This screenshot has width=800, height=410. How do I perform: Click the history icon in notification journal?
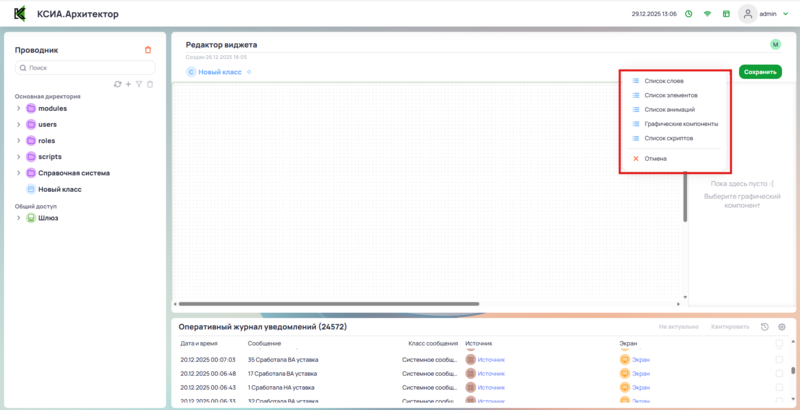pyautogui.click(x=764, y=327)
